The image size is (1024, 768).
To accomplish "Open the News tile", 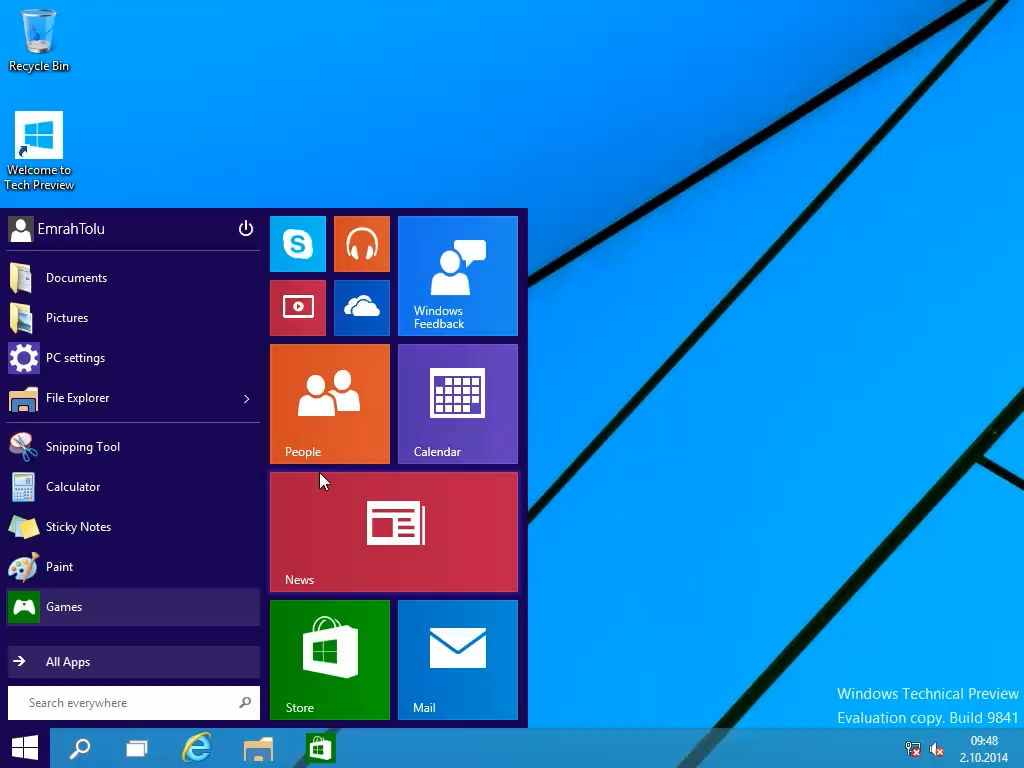I will 394,532.
